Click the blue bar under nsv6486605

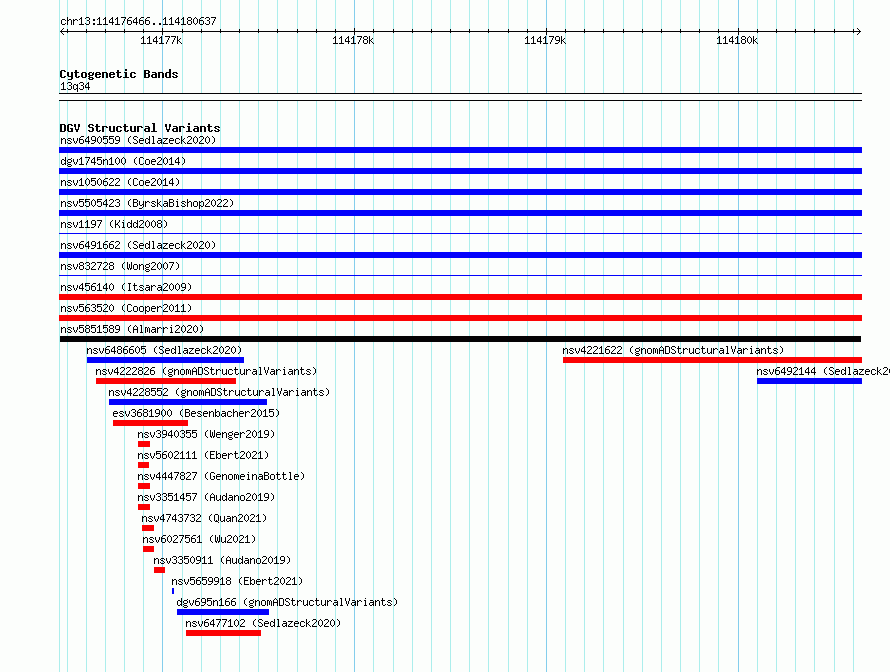(165, 360)
